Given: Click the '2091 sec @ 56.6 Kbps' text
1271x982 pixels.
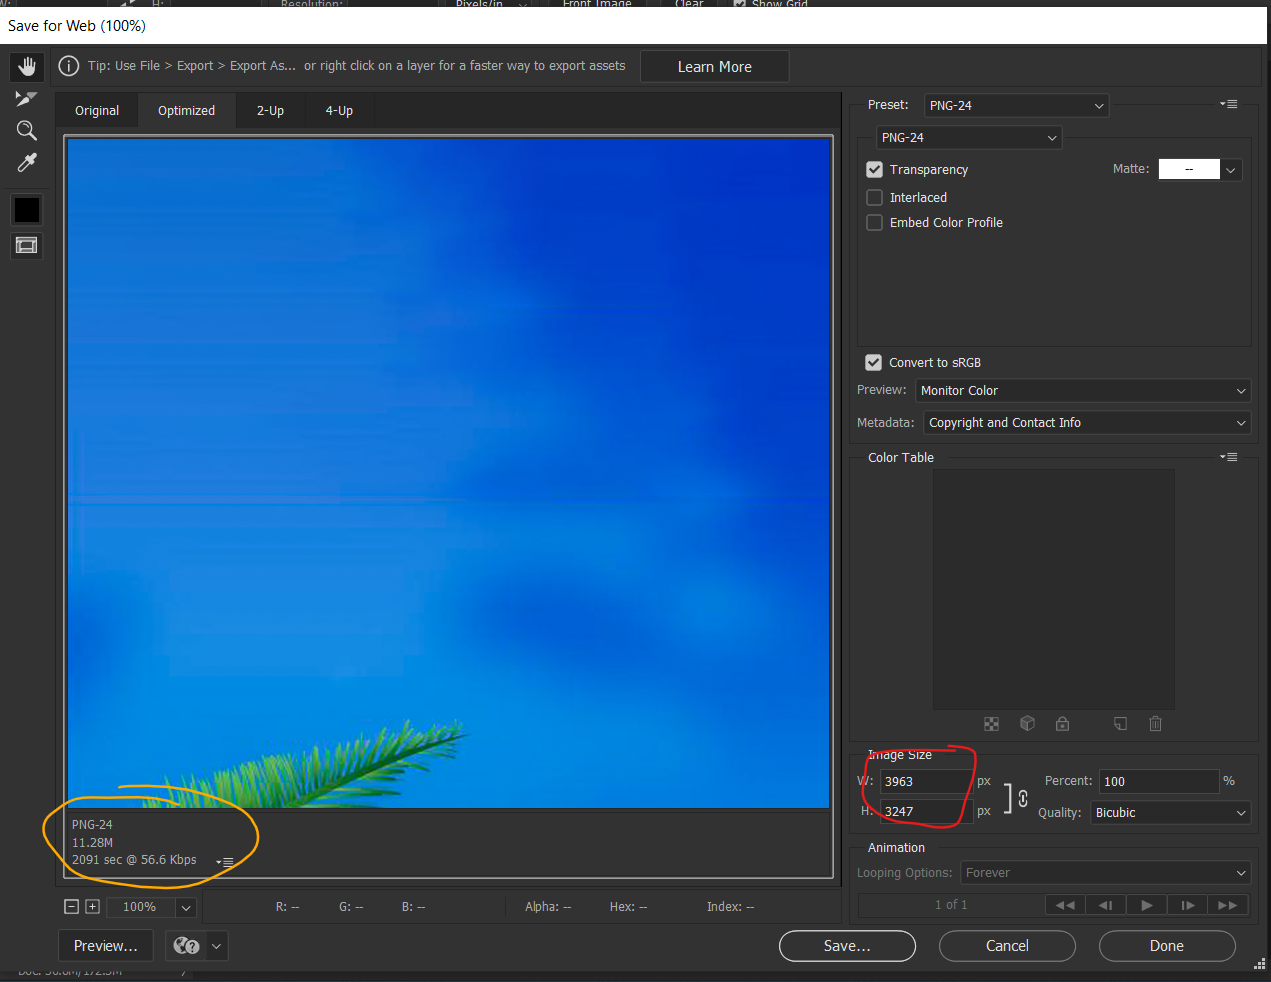Looking at the screenshot, I should click(134, 860).
